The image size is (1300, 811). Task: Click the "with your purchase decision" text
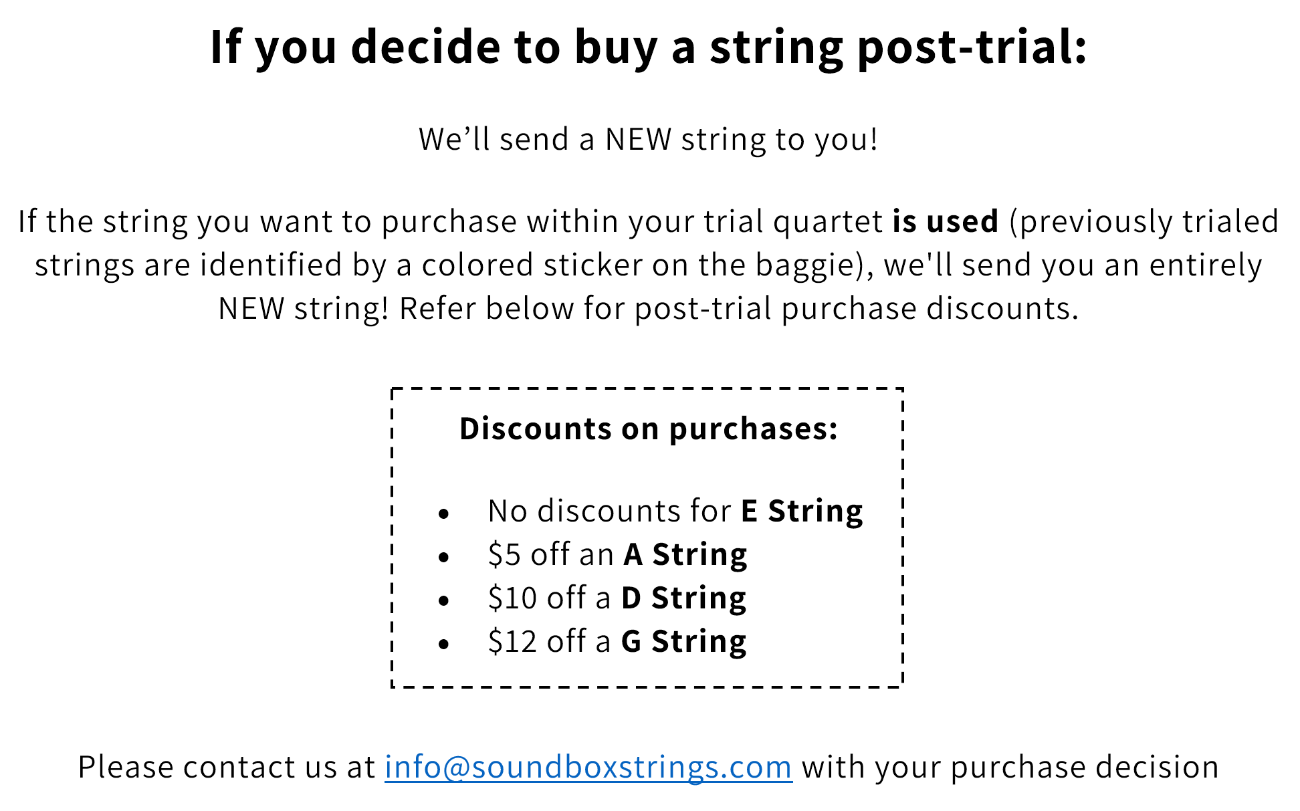click(x=1010, y=767)
